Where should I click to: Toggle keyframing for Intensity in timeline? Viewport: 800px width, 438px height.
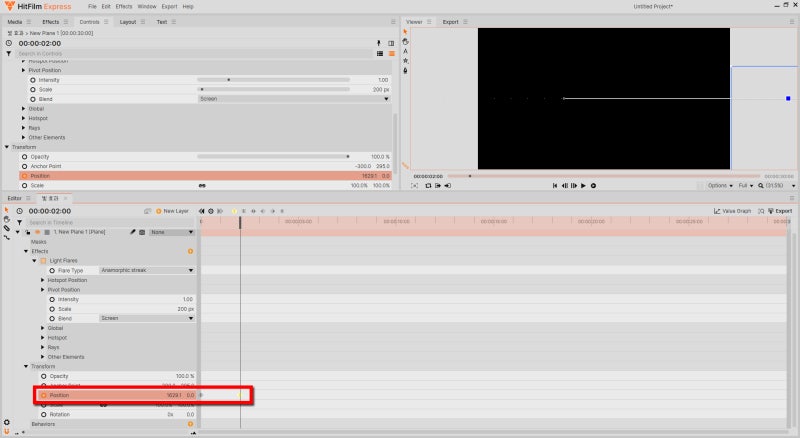coord(52,299)
